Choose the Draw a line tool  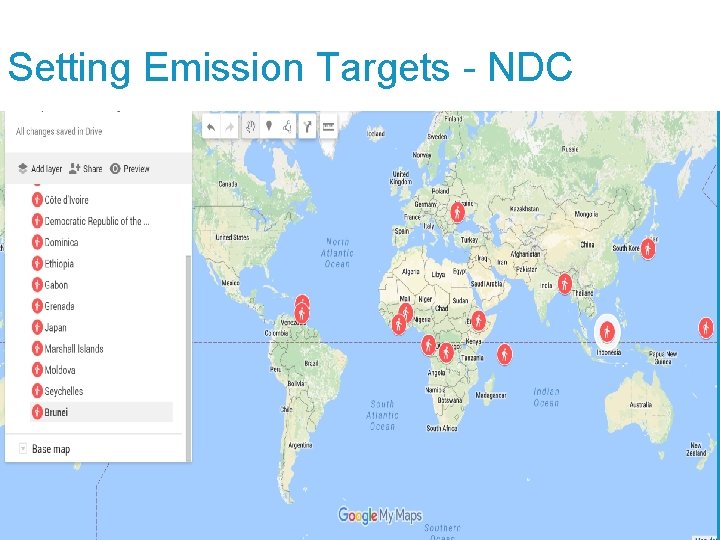[x=287, y=126]
